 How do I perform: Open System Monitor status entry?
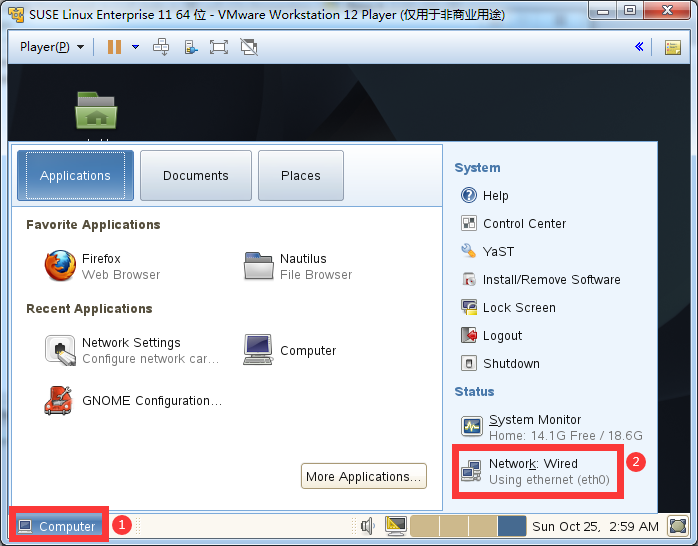pos(552,427)
